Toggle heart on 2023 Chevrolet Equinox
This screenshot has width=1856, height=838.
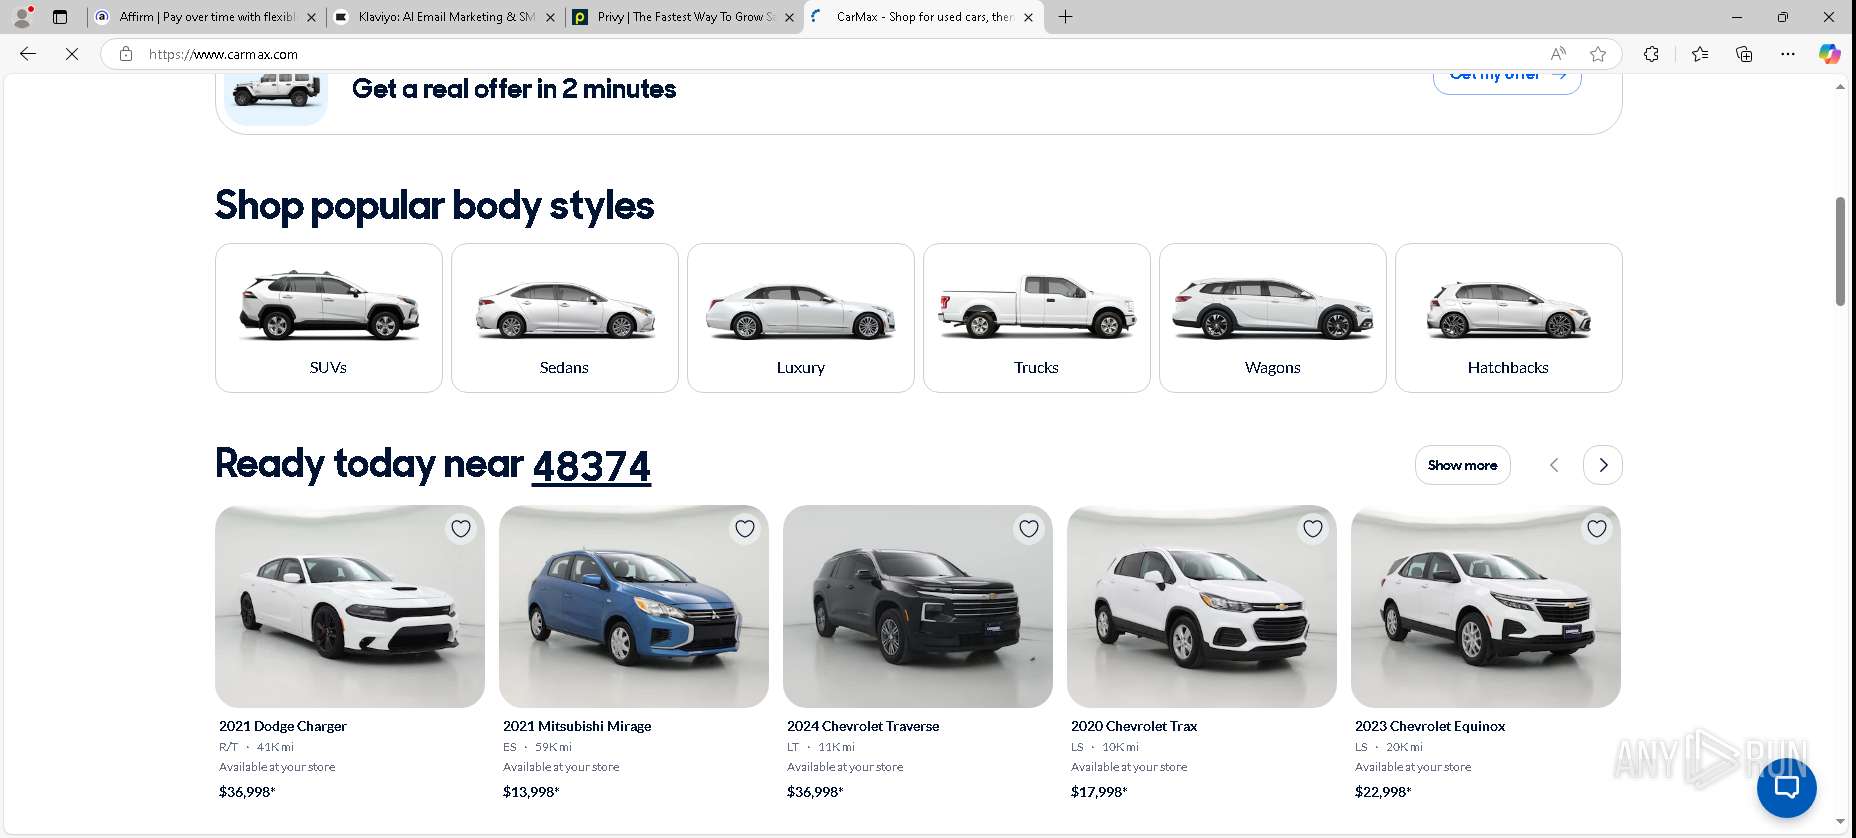point(1597,529)
